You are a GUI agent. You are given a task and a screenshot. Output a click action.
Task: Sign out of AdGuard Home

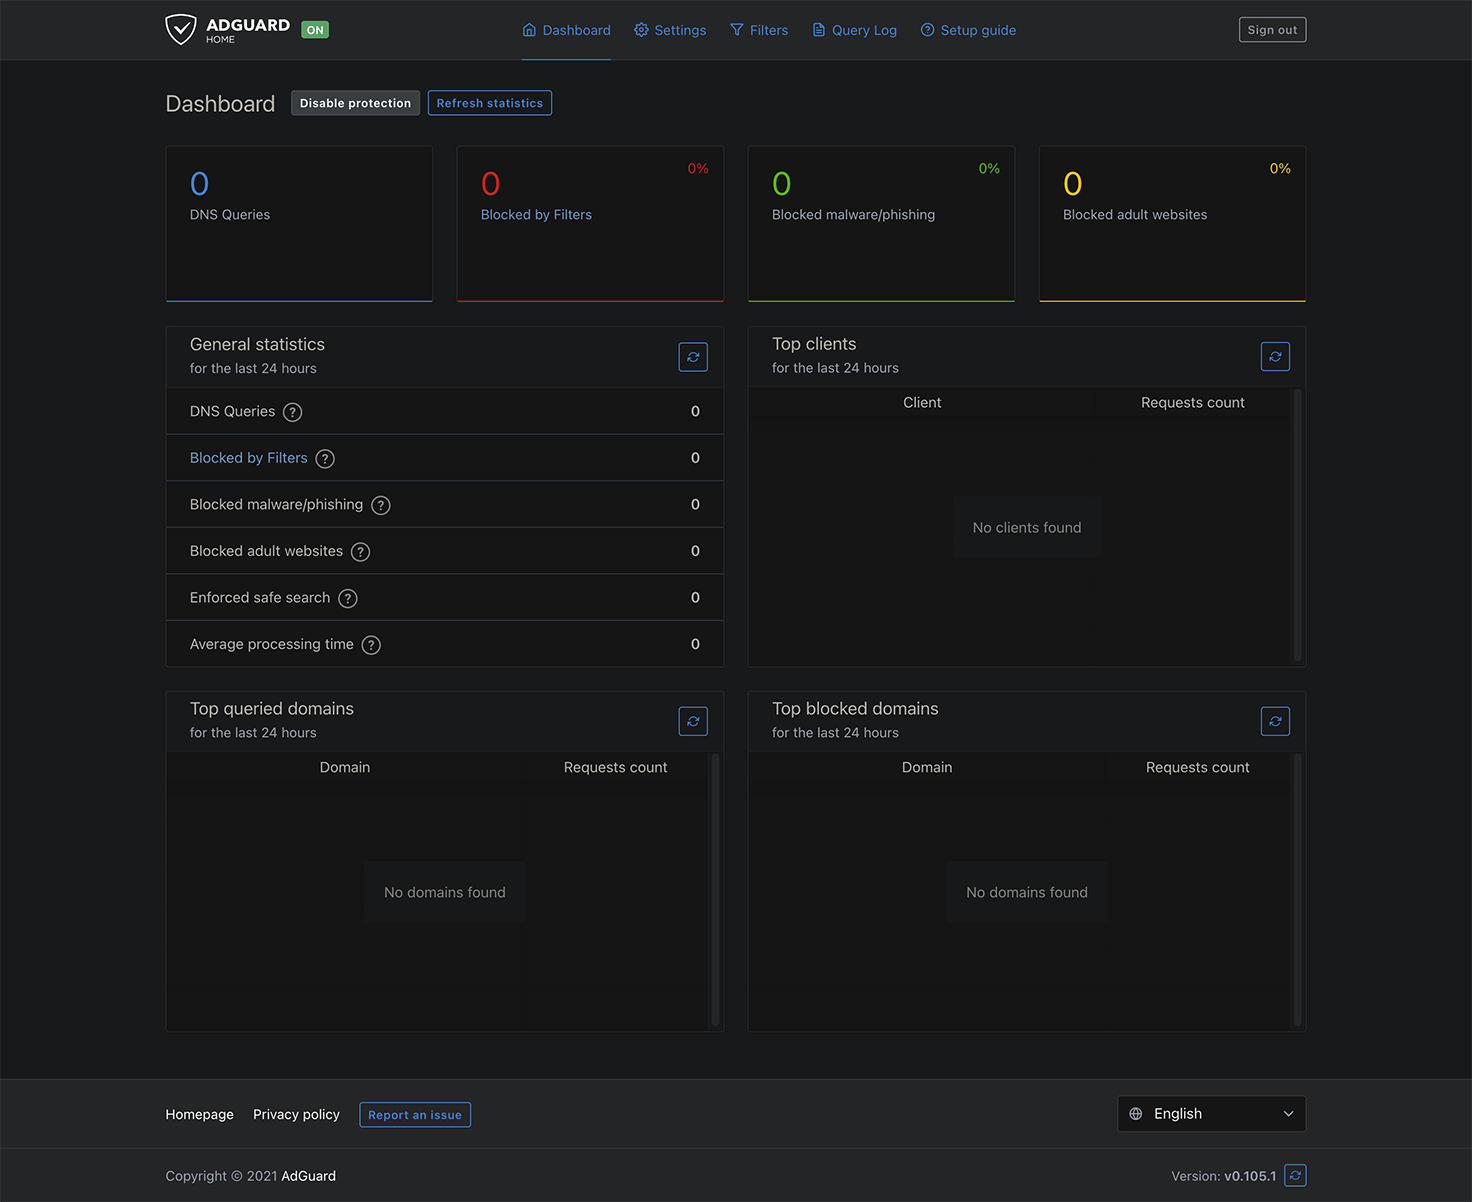point(1272,29)
